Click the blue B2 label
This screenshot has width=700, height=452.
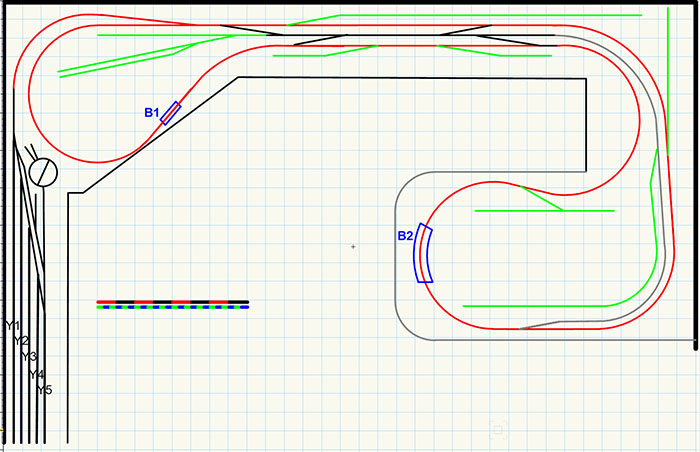coord(405,236)
